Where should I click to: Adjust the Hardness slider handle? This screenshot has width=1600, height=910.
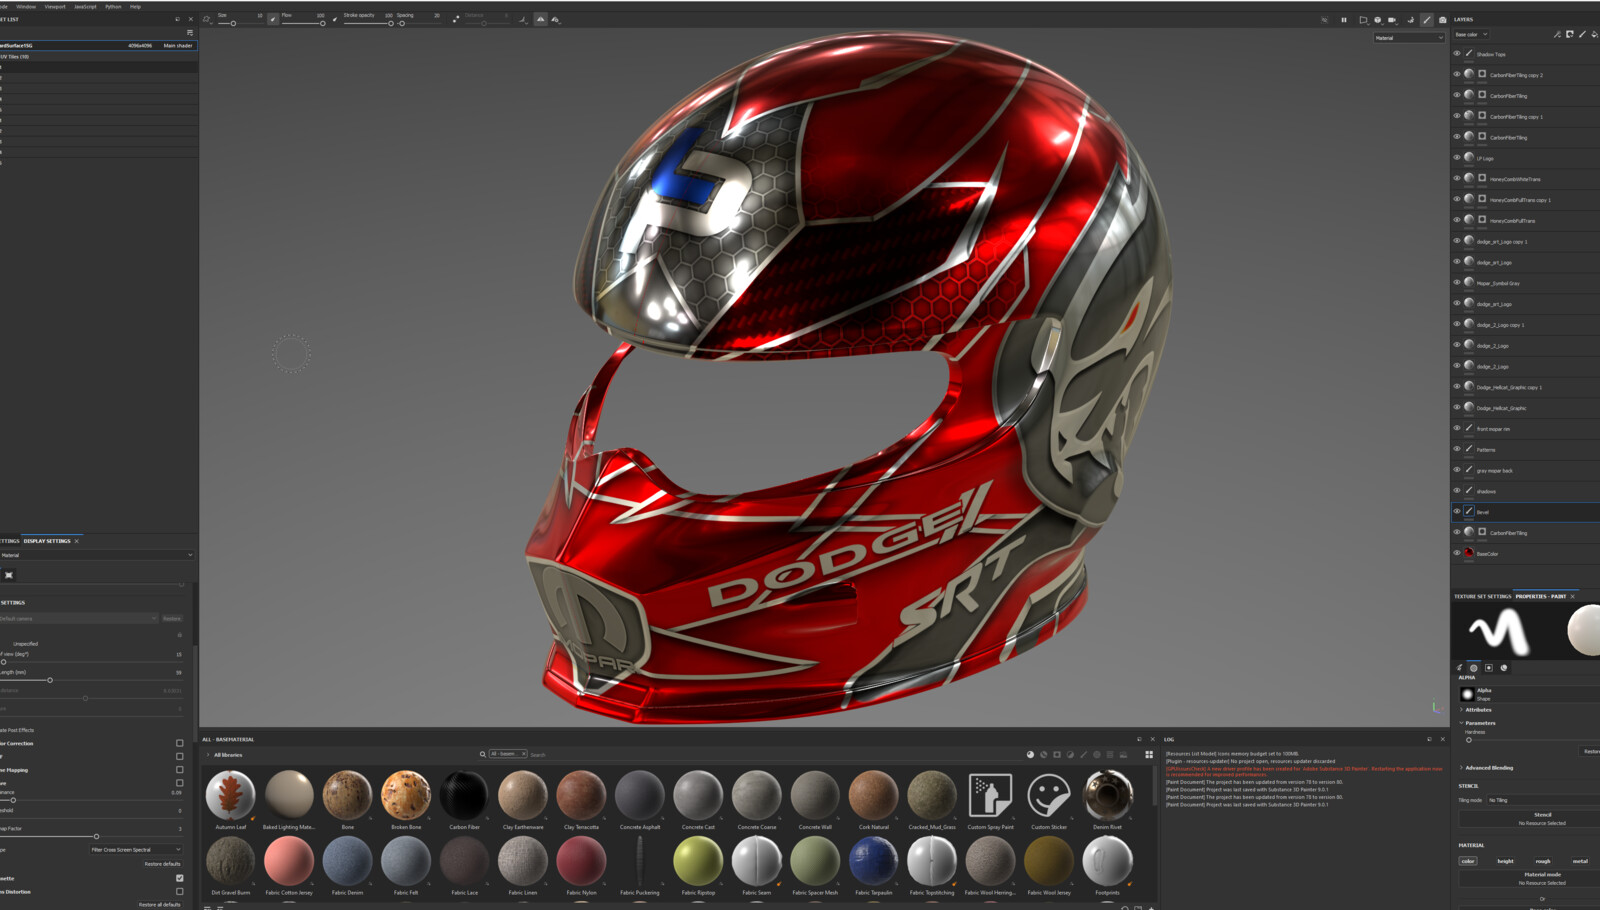coord(1469,740)
